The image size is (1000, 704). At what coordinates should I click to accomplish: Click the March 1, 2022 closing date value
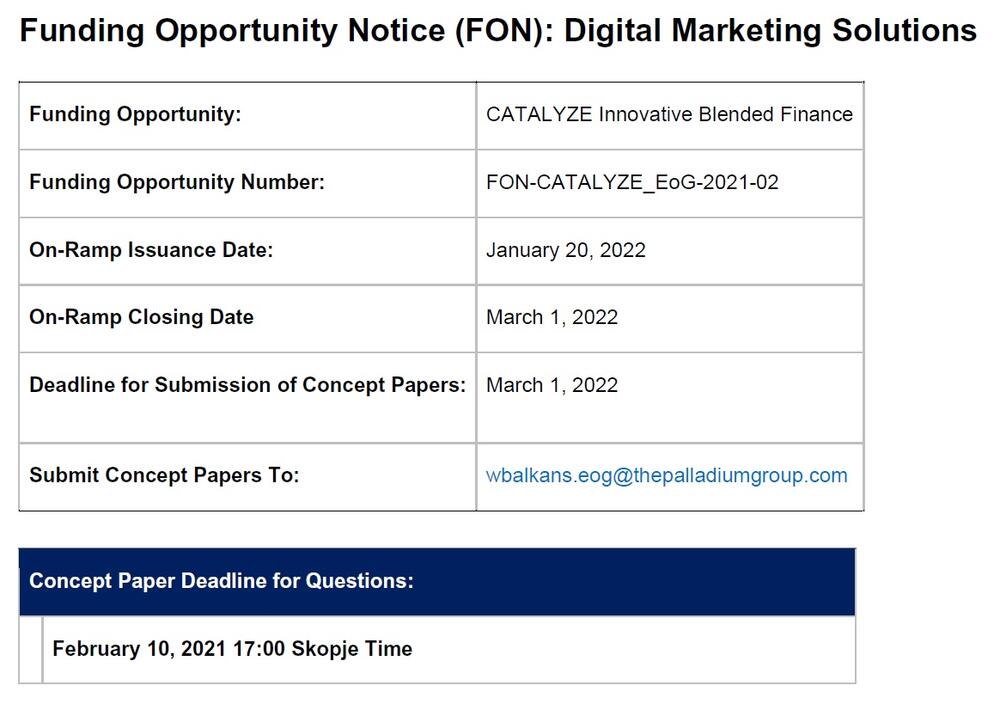click(552, 318)
